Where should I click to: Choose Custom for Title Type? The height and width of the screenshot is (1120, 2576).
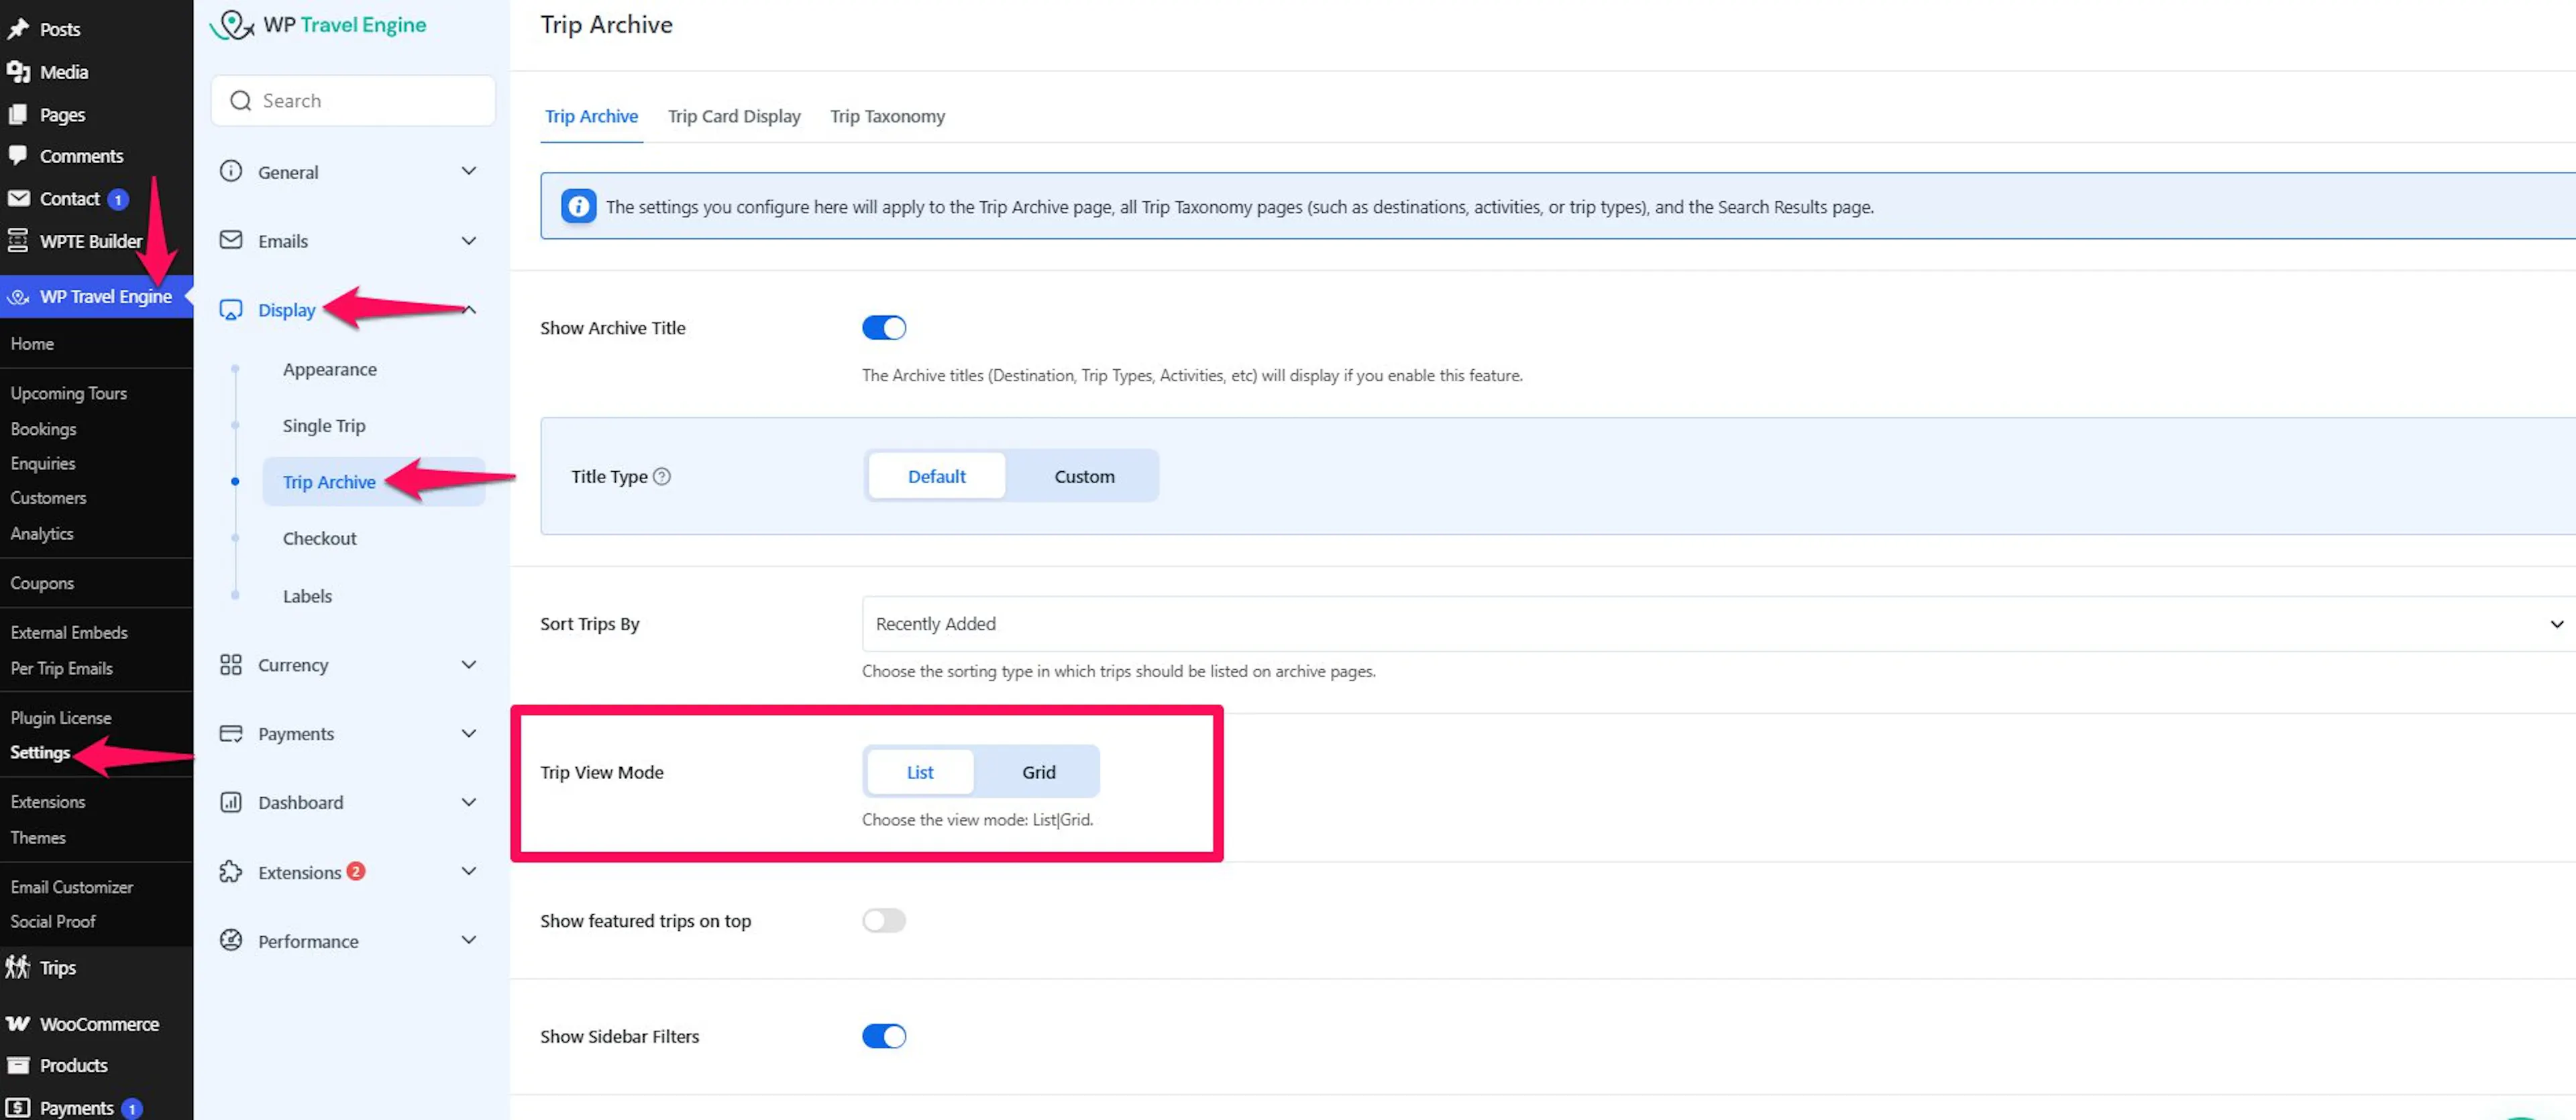click(x=1084, y=476)
